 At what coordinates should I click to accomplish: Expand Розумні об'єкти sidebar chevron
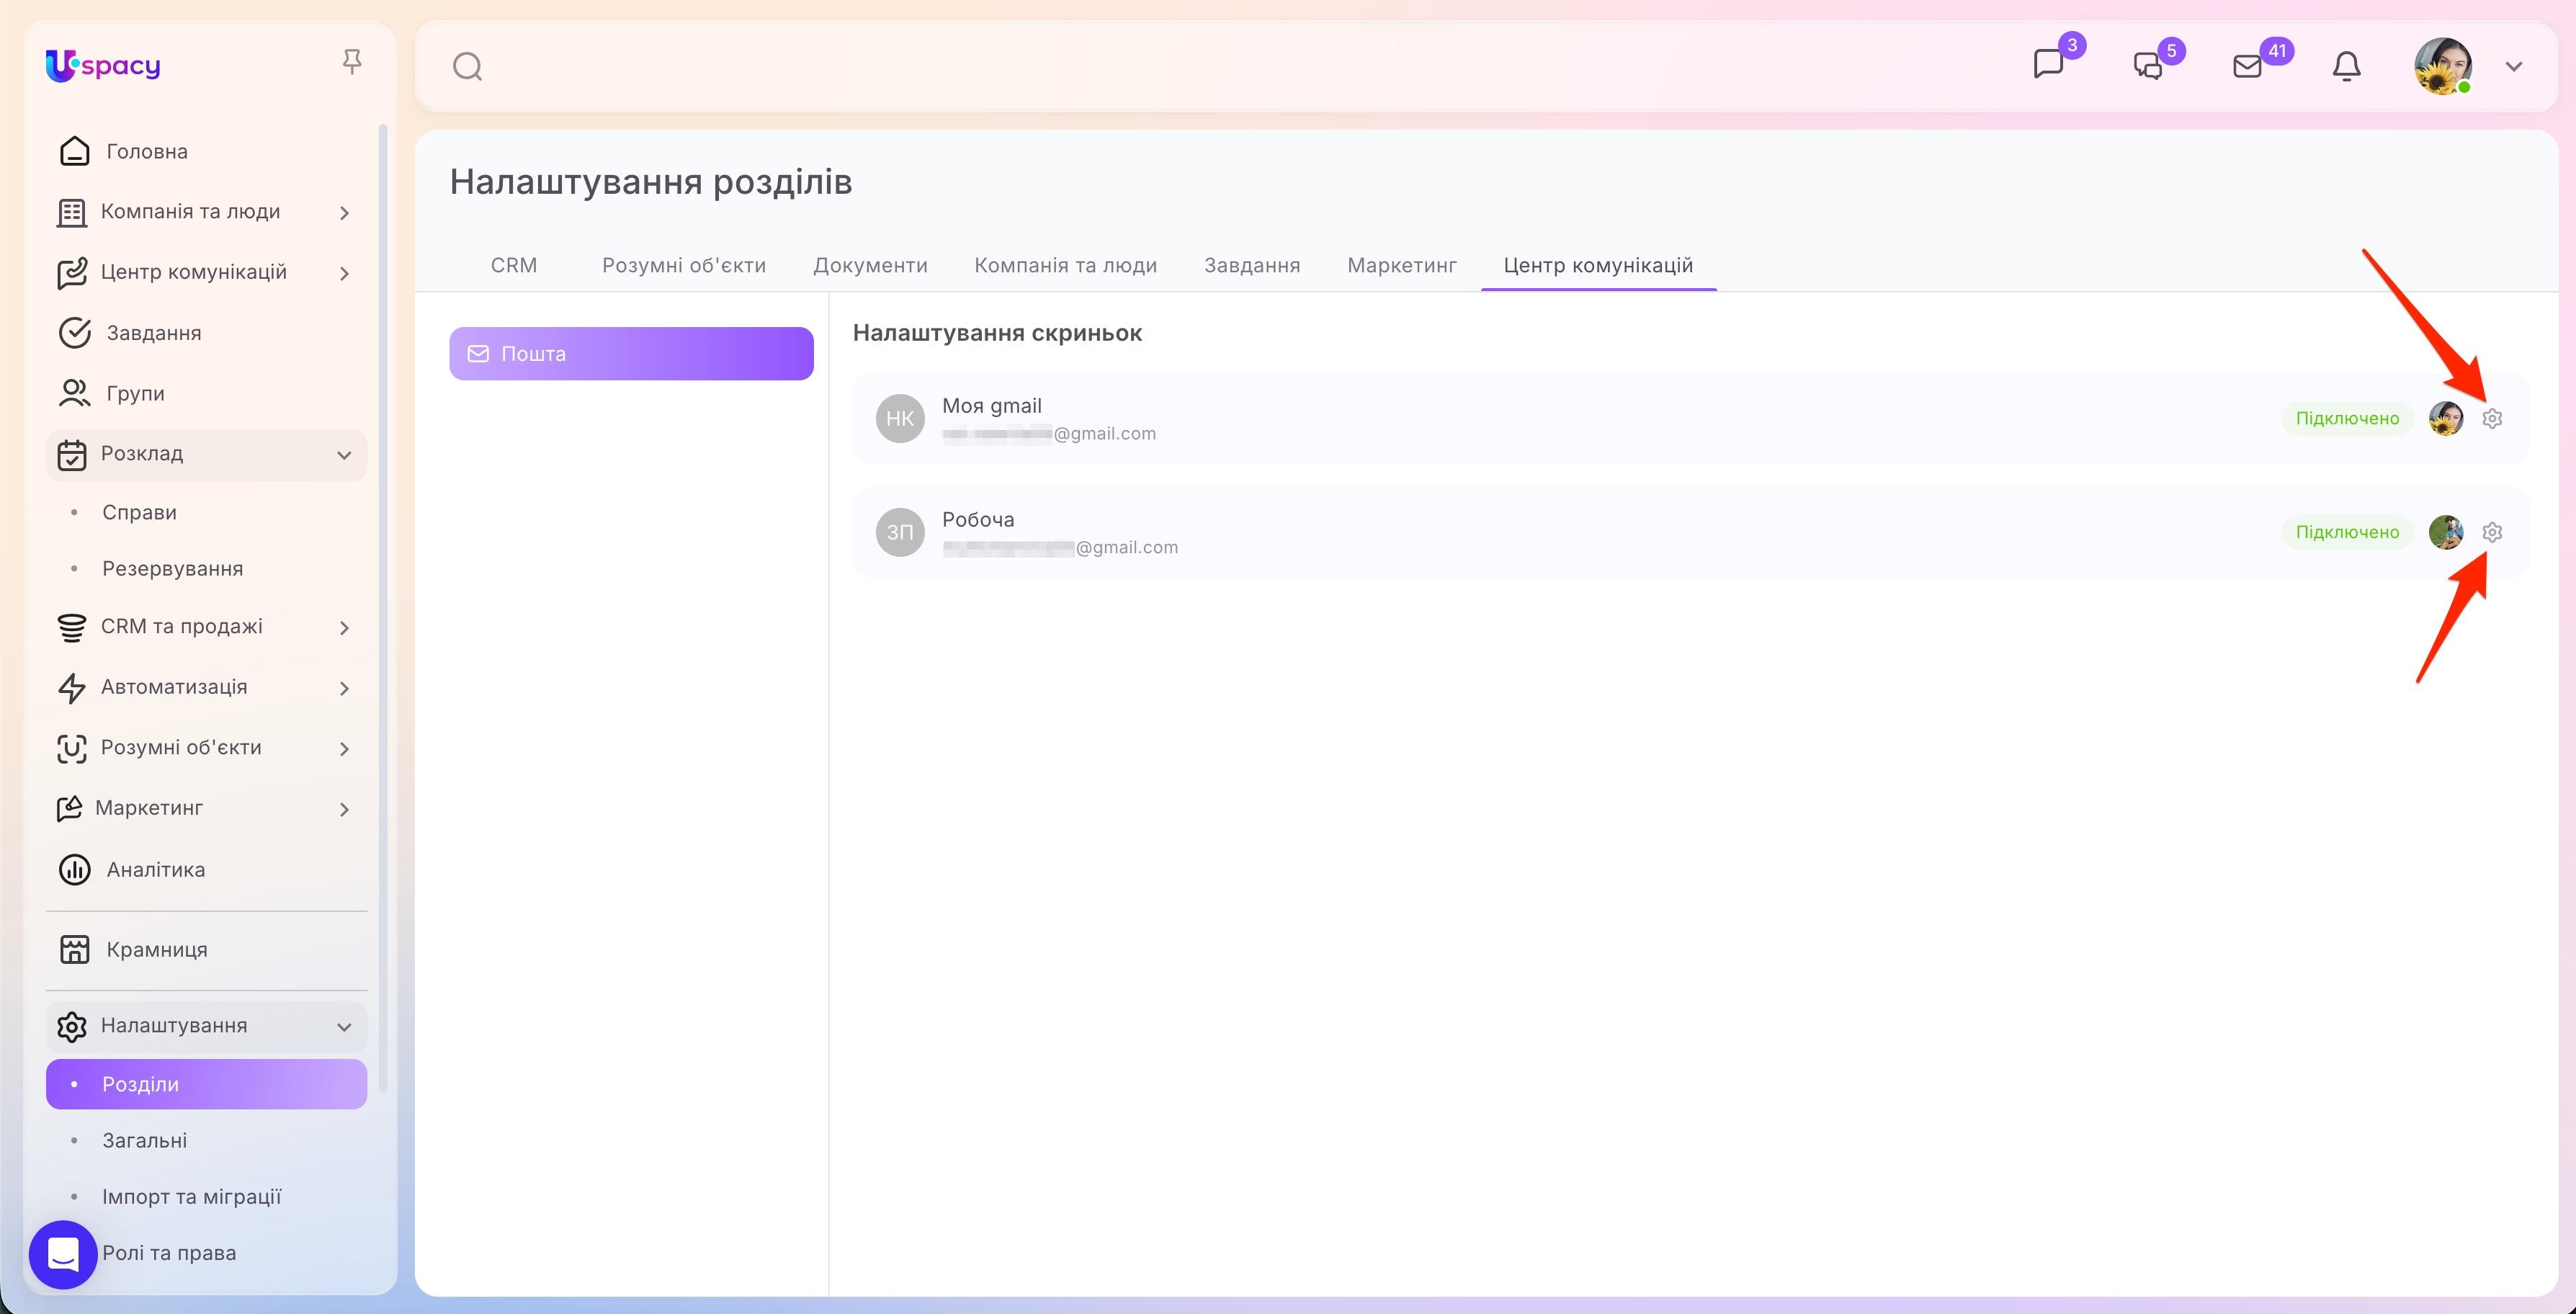click(344, 749)
